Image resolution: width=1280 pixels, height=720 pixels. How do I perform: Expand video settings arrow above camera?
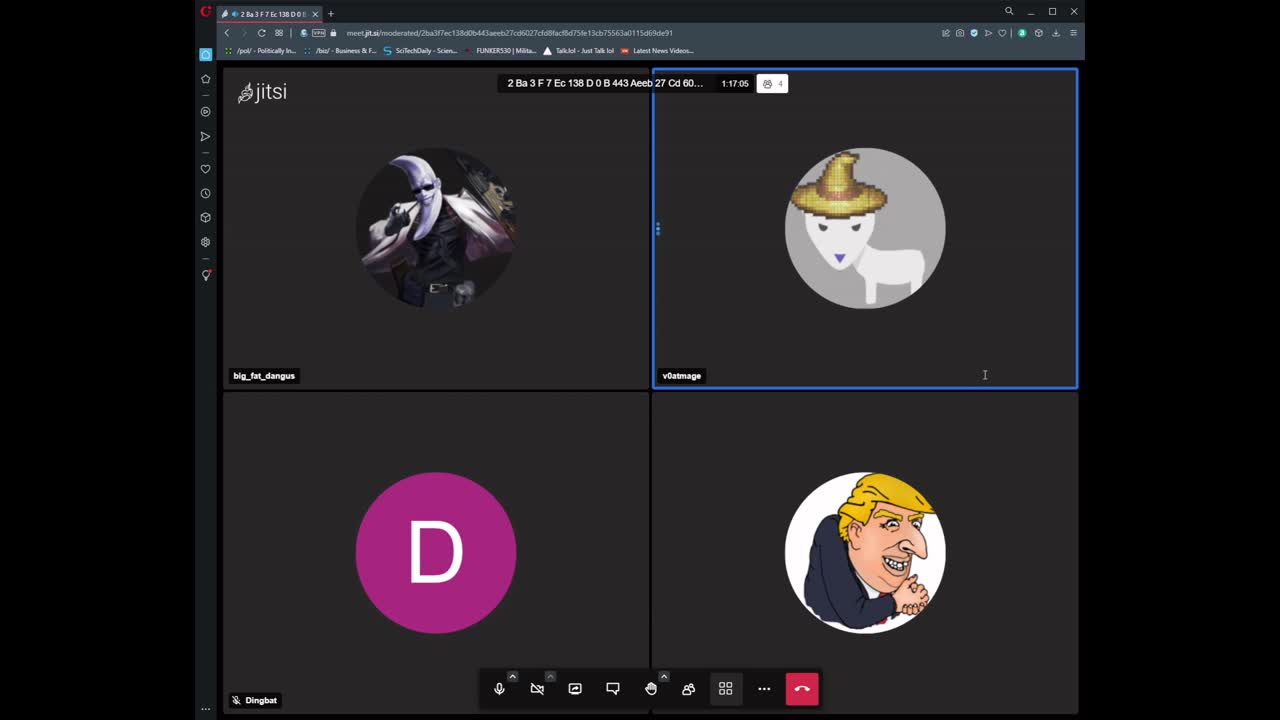[x=550, y=676]
